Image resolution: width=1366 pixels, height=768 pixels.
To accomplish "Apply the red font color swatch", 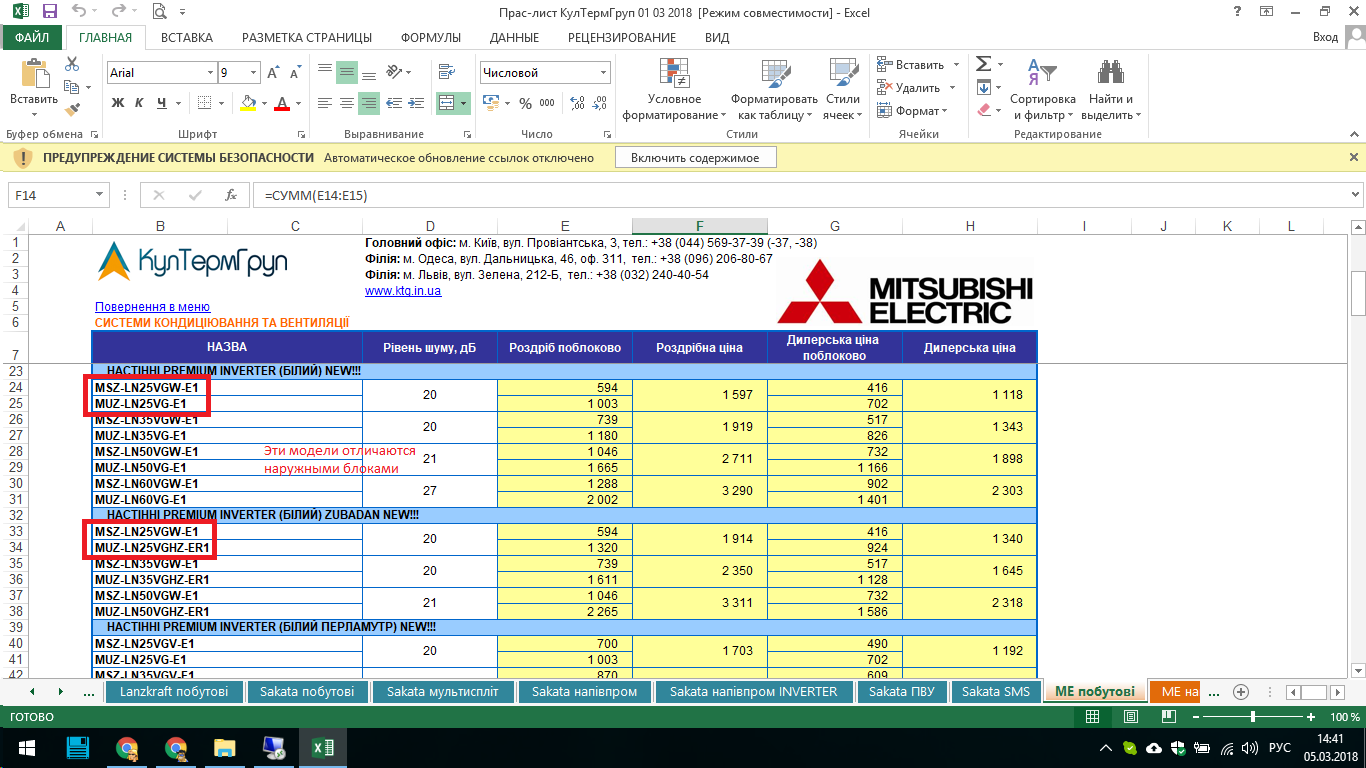I will [282, 103].
